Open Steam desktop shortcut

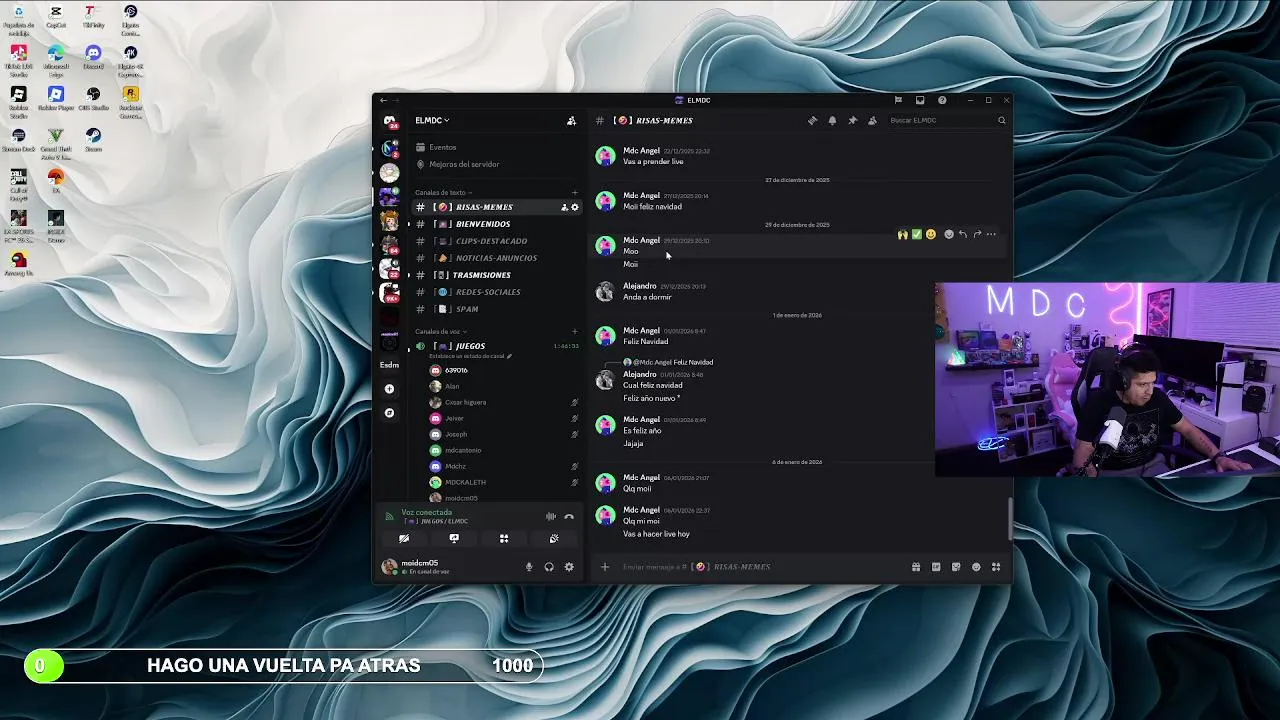click(93, 138)
